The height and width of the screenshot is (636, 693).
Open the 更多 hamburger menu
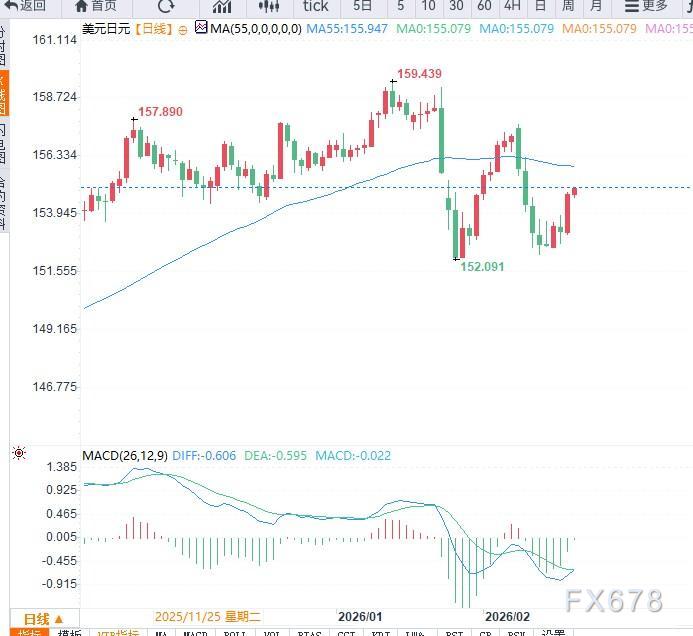tap(645, 6)
